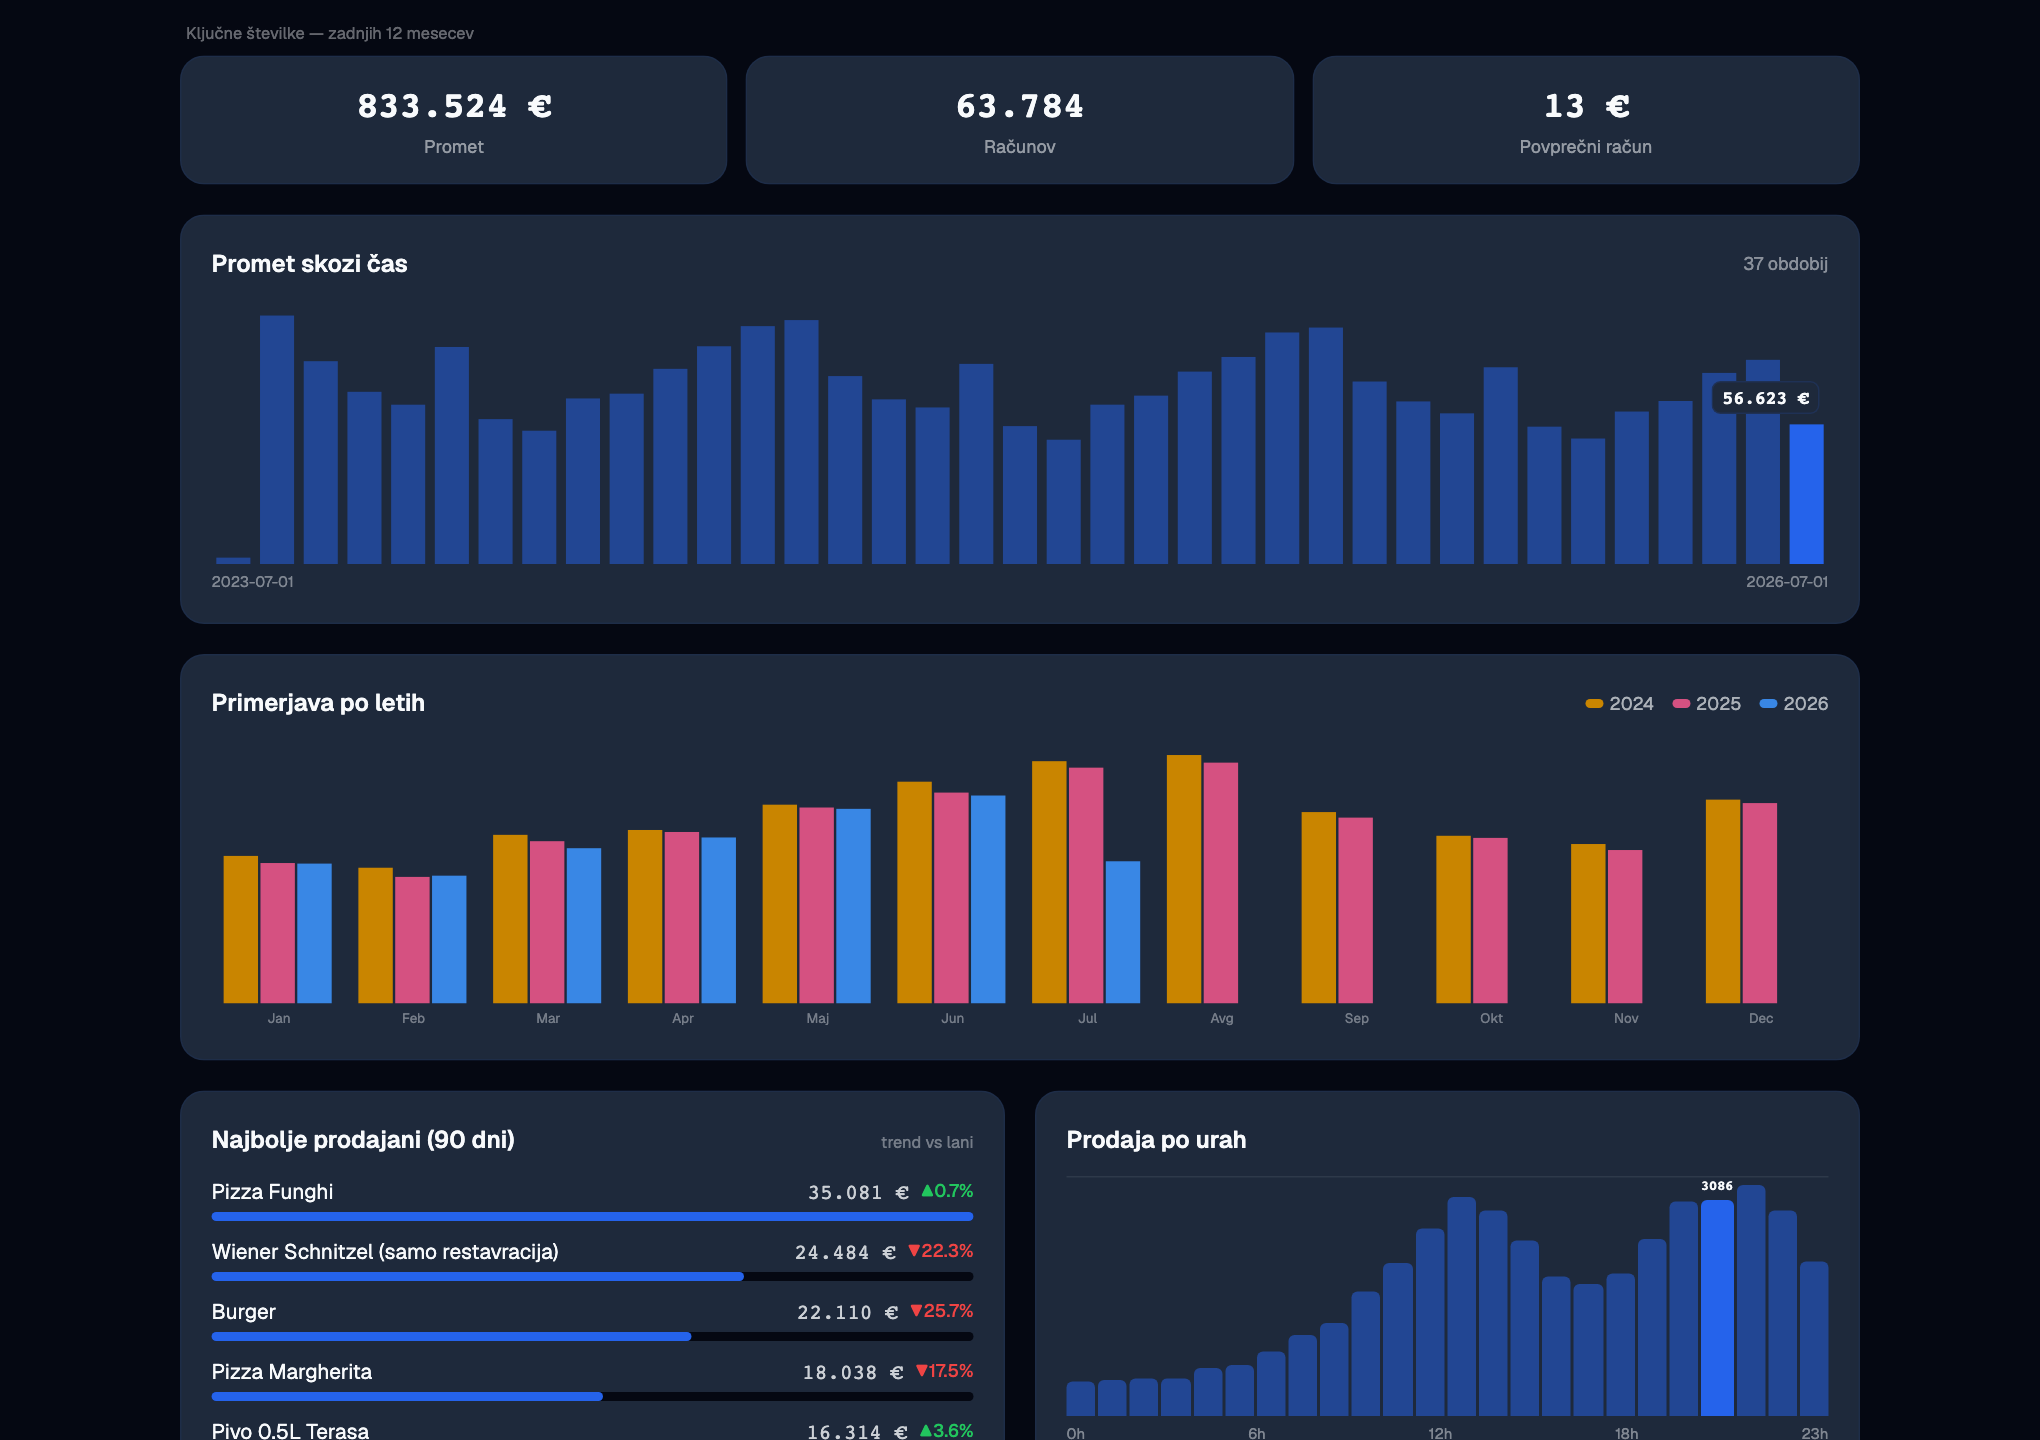Screen dimensions: 2040x1440
Task: Click the red down-trend arrow for Burger
Action: click(916, 1311)
